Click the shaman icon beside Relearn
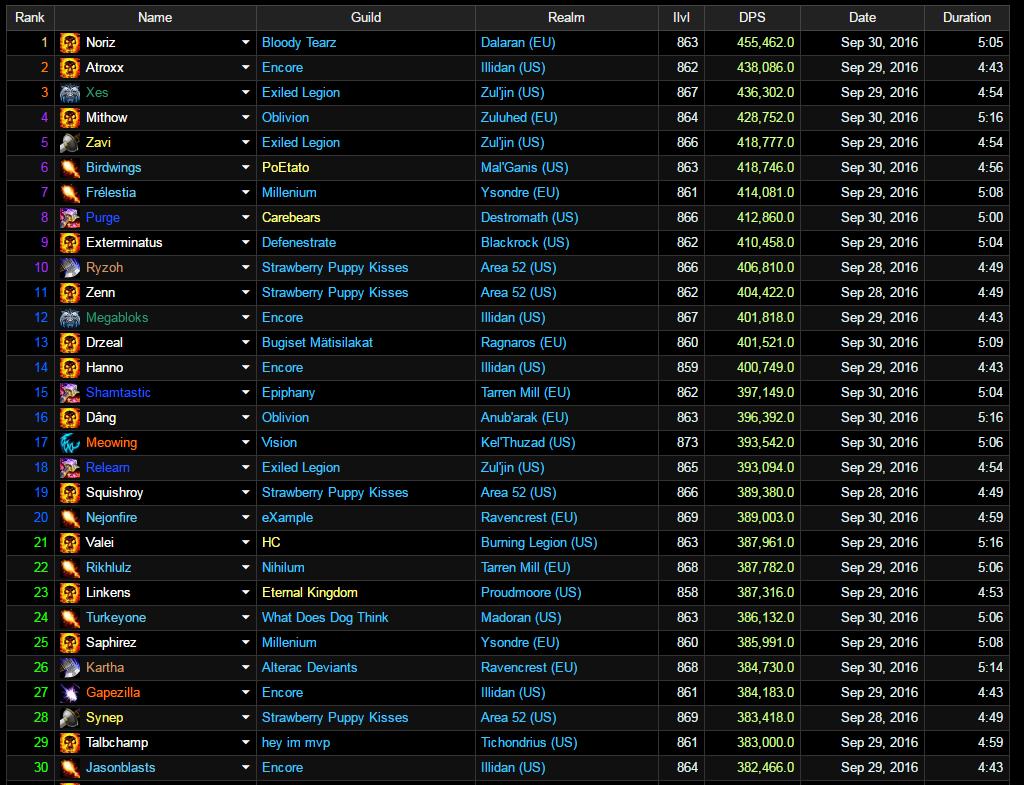The image size is (1024, 785). pyautogui.click(x=70, y=468)
